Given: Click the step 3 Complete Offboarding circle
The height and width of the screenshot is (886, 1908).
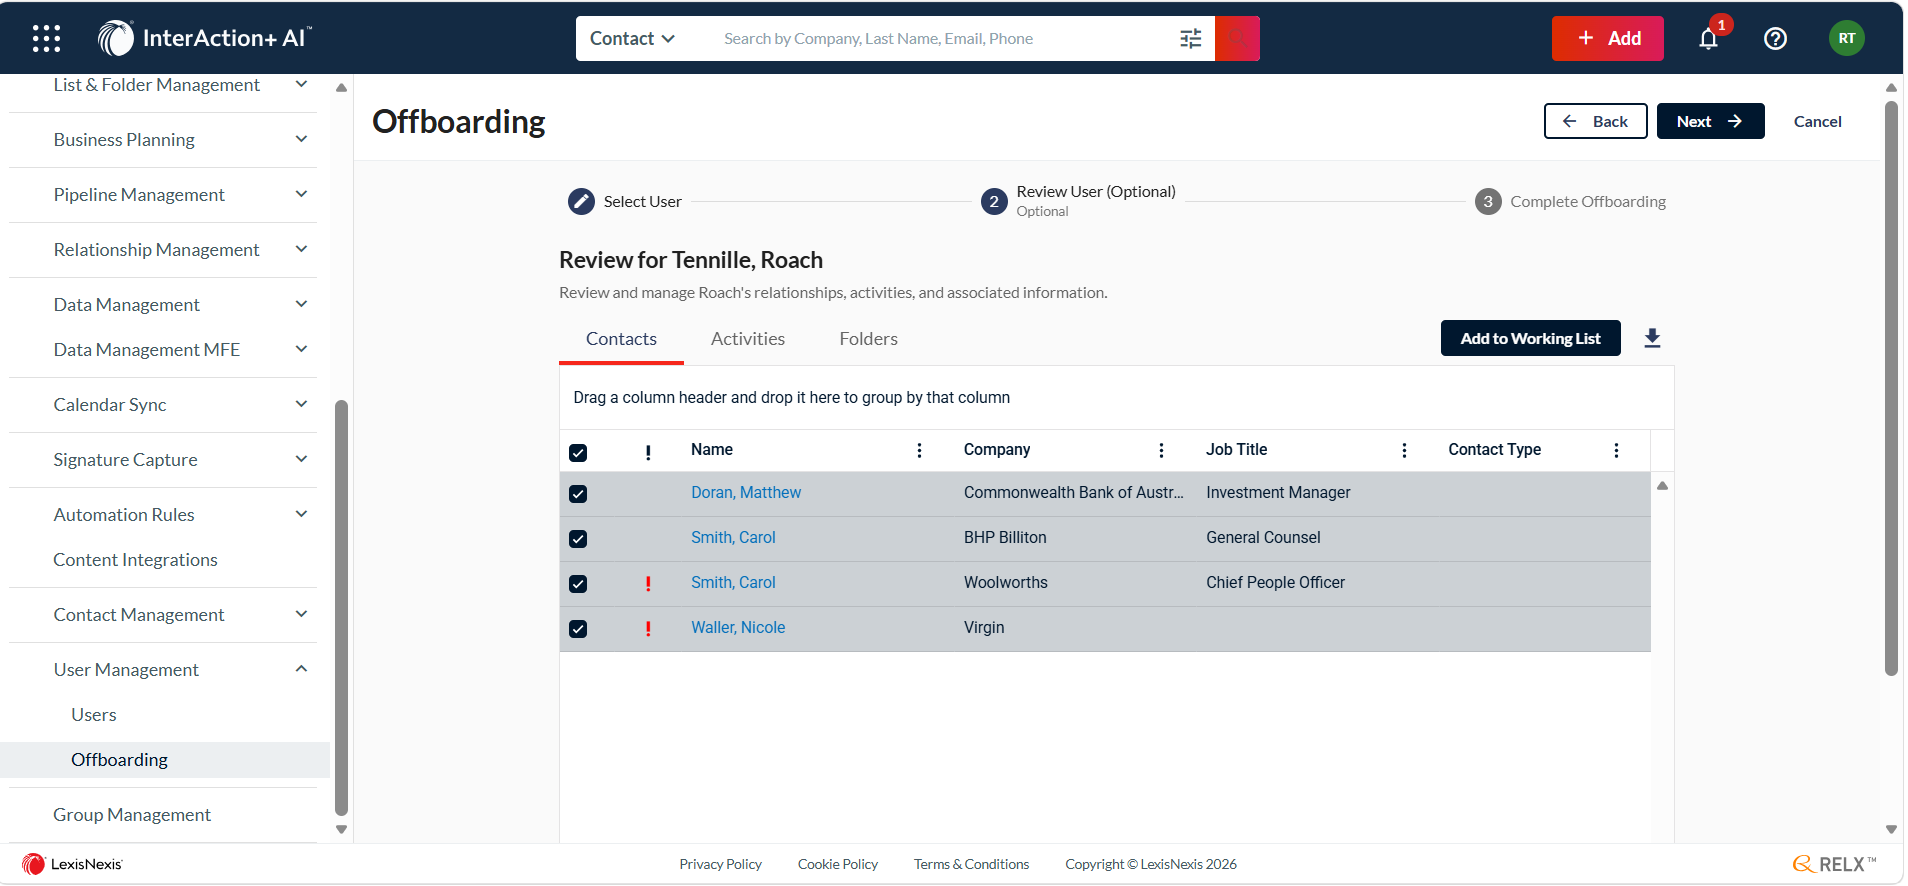Looking at the screenshot, I should (x=1488, y=201).
